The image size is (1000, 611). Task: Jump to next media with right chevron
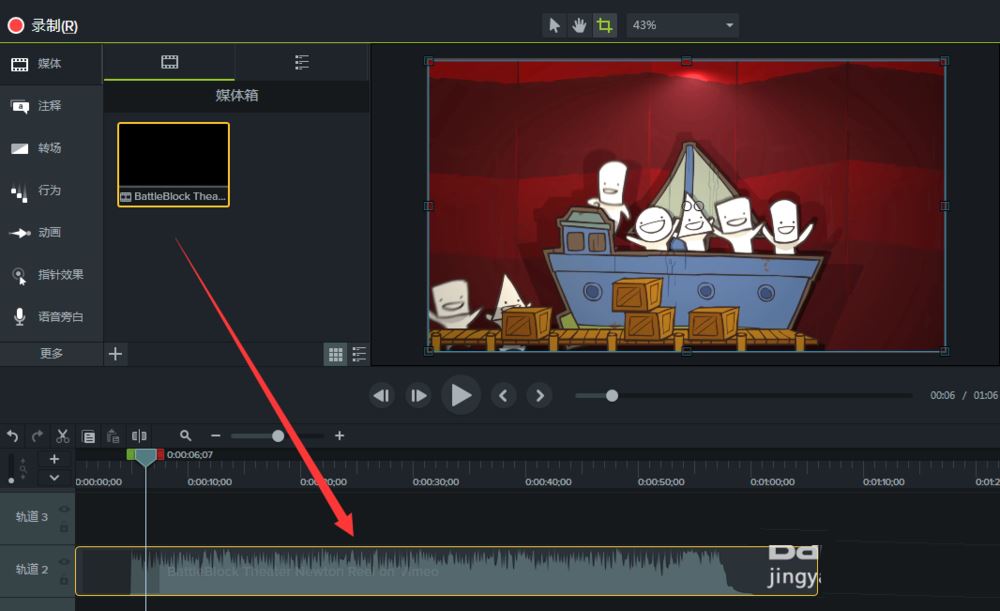click(x=540, y=396)
